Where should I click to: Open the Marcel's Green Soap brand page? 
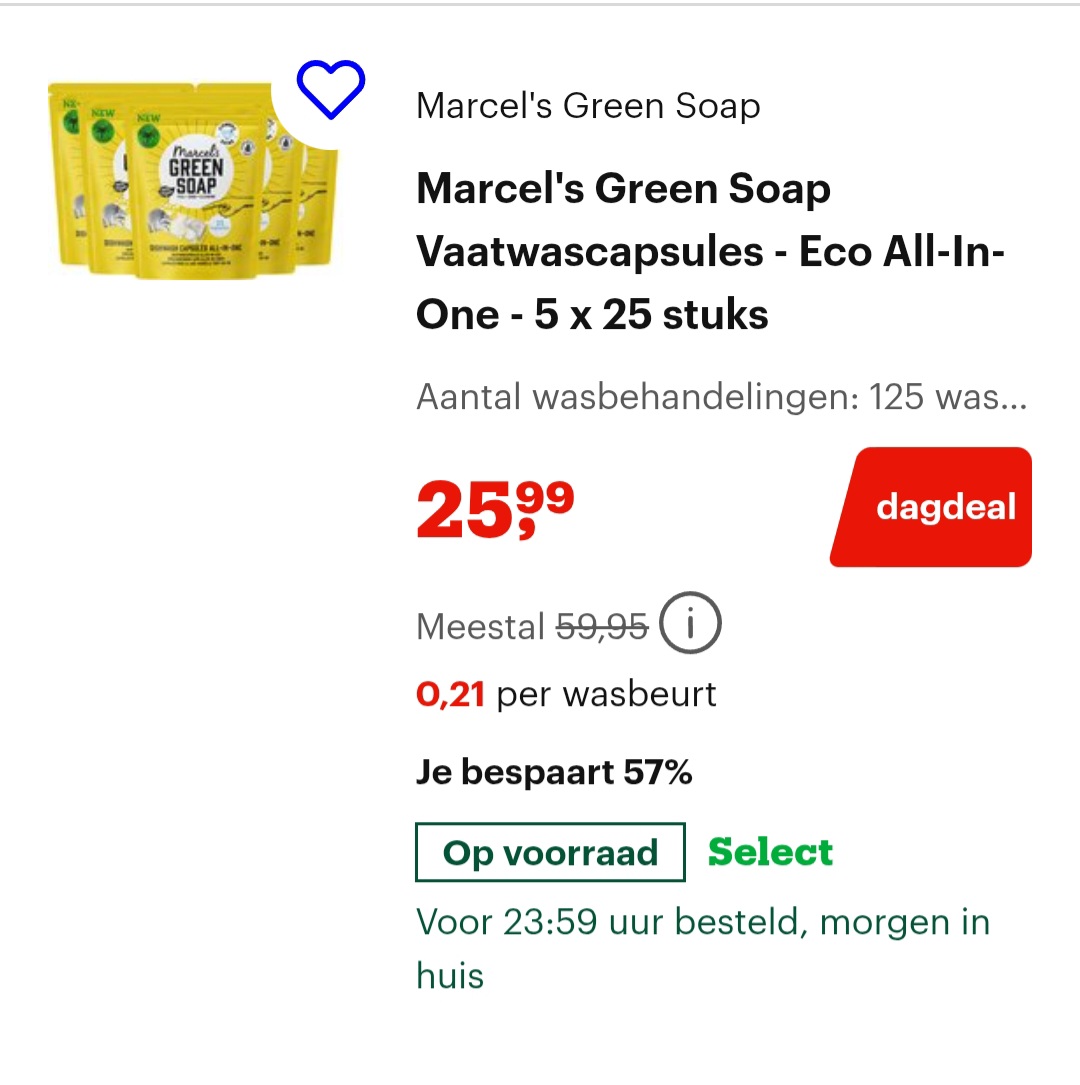click(x=587, y=105)
